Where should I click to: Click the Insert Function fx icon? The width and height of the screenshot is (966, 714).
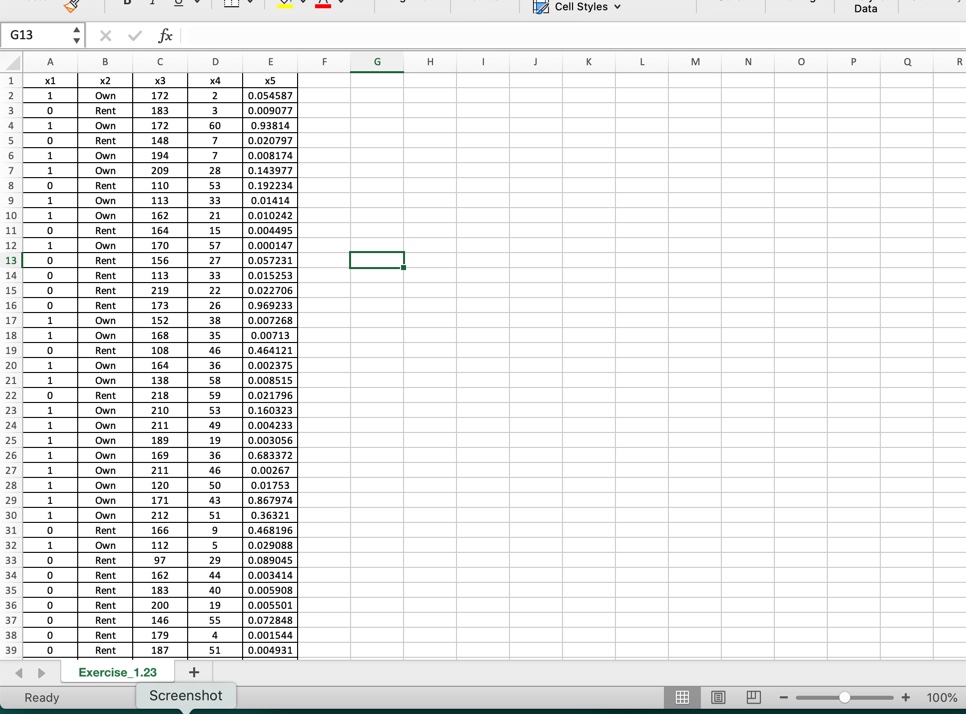click(x=164, y=36)
